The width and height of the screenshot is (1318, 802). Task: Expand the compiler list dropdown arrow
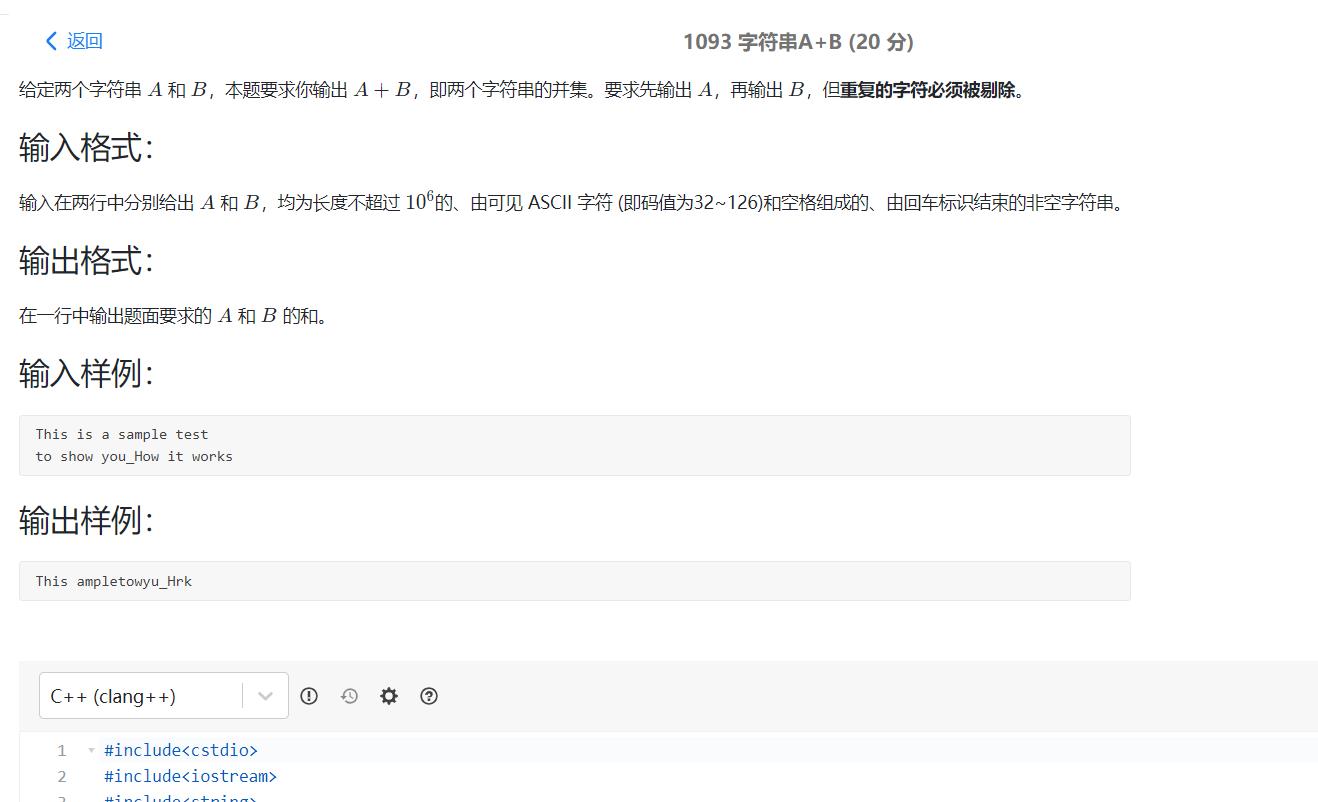pyautogui.click(x=265, y=696)
